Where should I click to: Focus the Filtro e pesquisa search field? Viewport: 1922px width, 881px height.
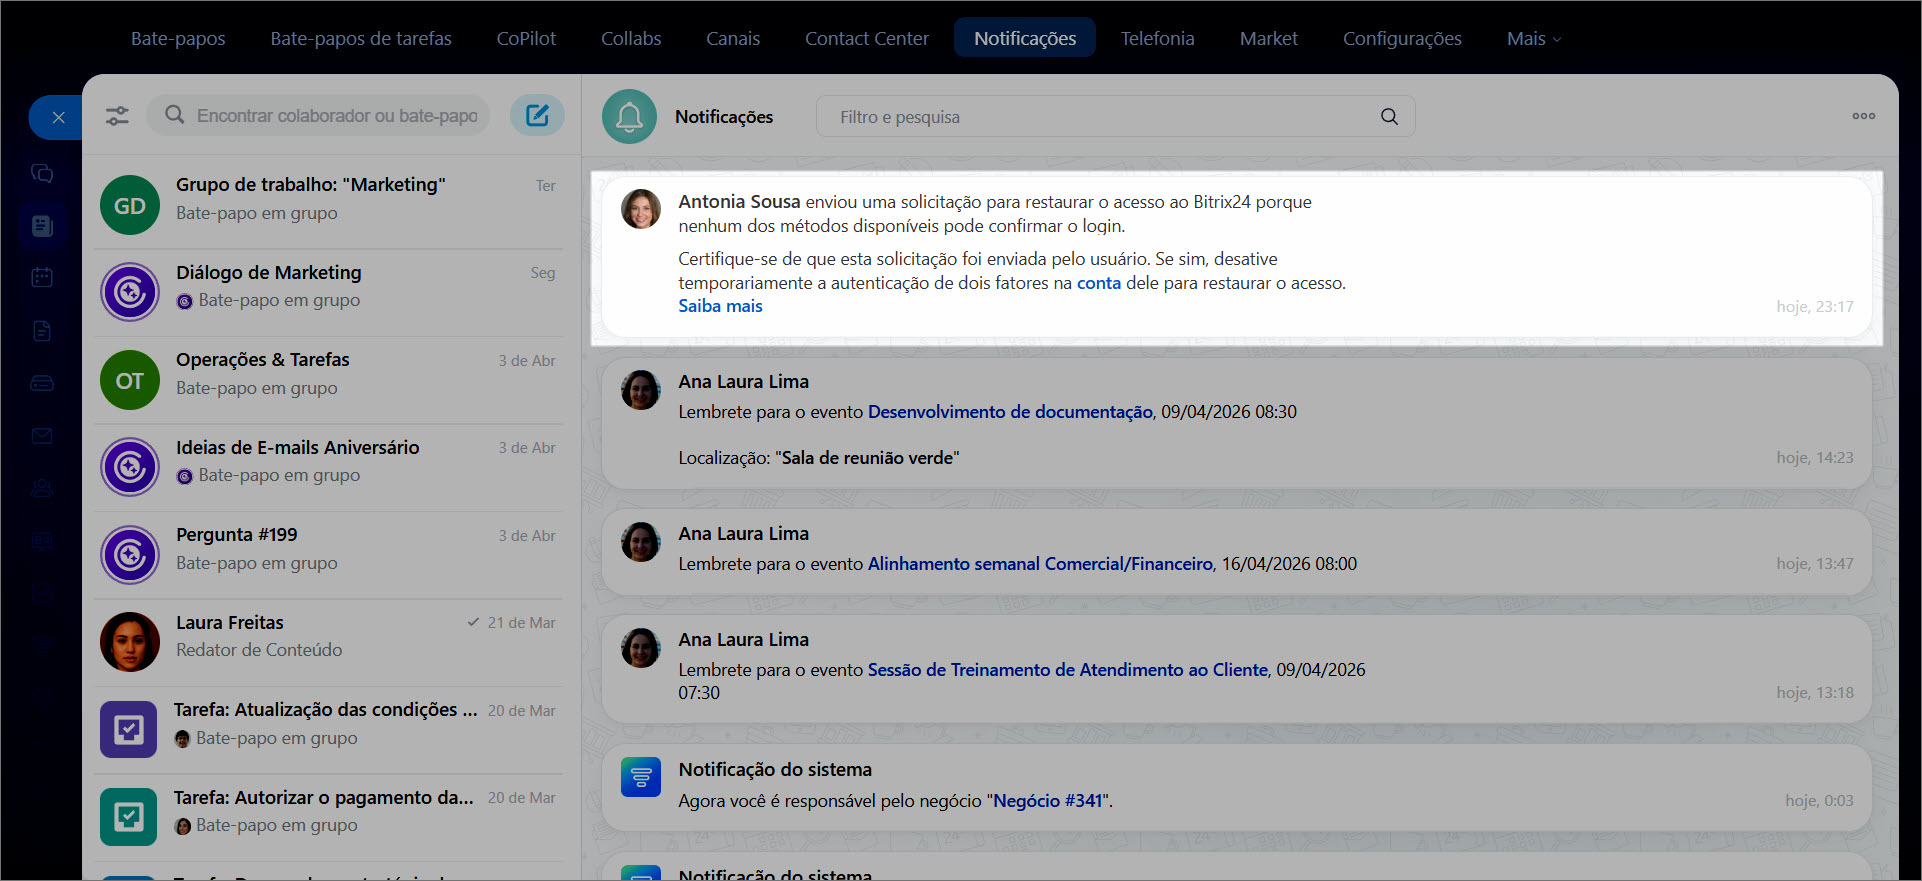(1100, 117)
